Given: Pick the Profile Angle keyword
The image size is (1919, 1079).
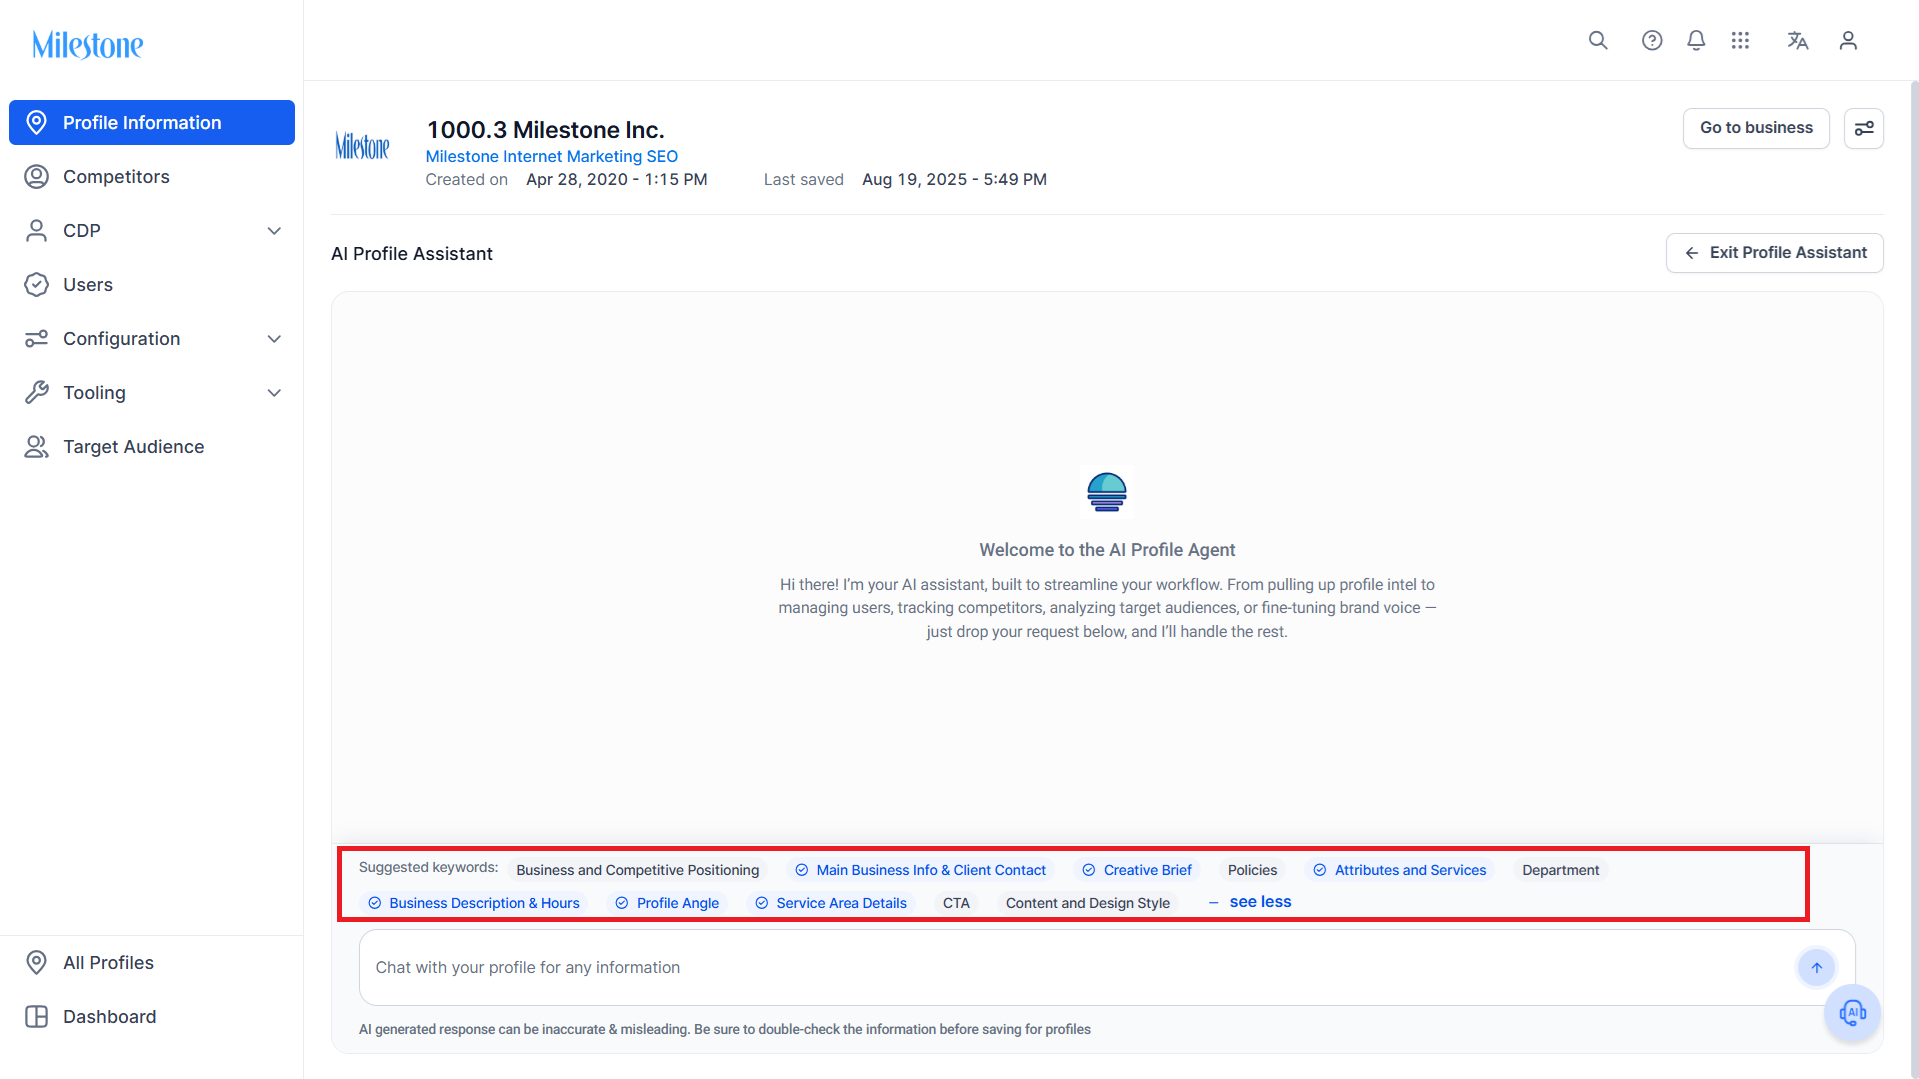Looking at the screenshot, I should (667, 903).
